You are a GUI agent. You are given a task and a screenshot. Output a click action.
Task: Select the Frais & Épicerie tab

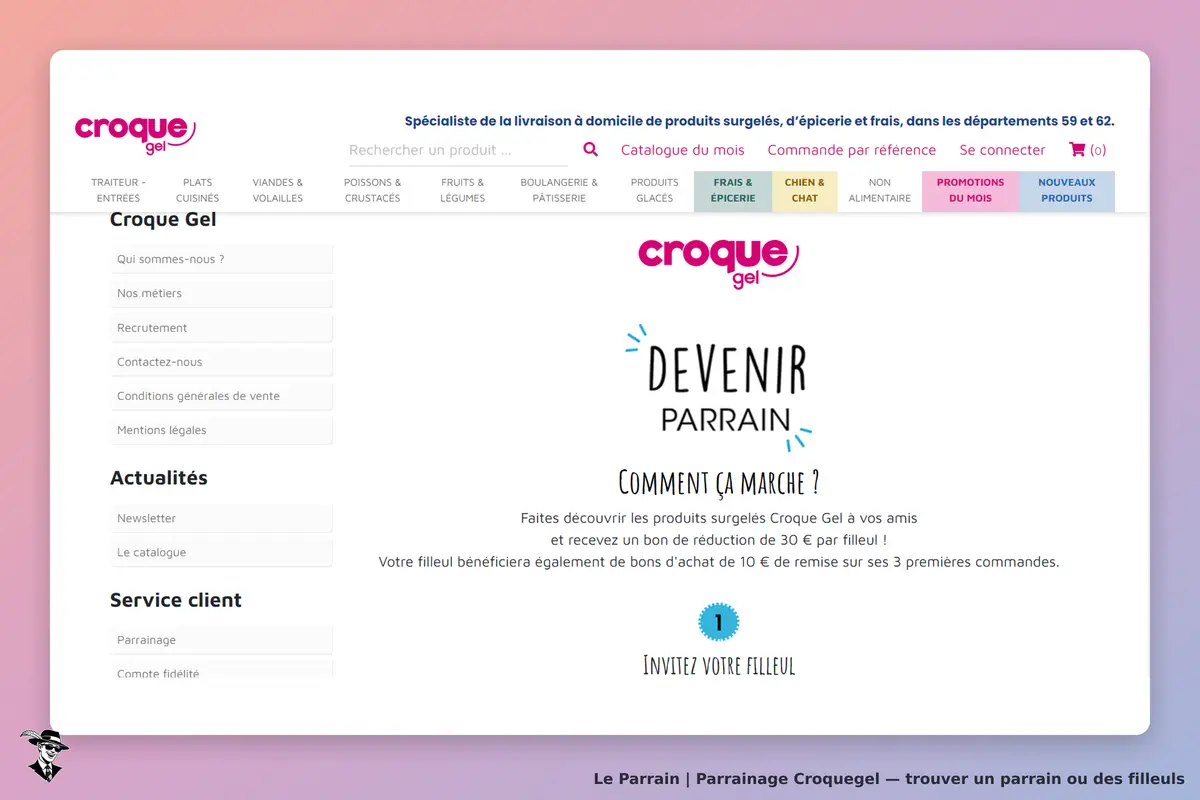(x=733, y=191)
